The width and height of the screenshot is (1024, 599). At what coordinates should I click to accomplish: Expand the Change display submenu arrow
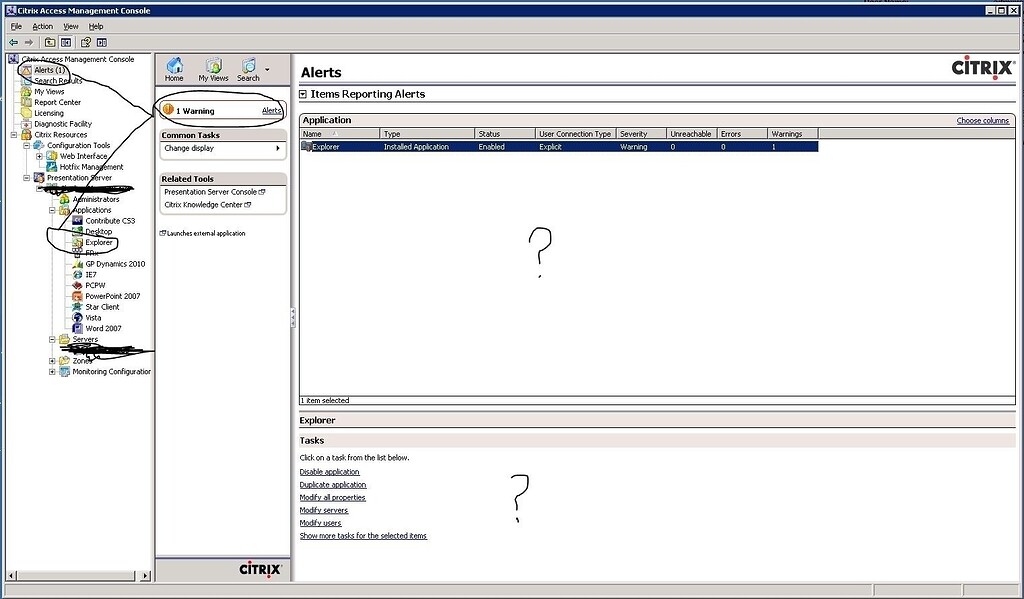(x=278, y=148)
